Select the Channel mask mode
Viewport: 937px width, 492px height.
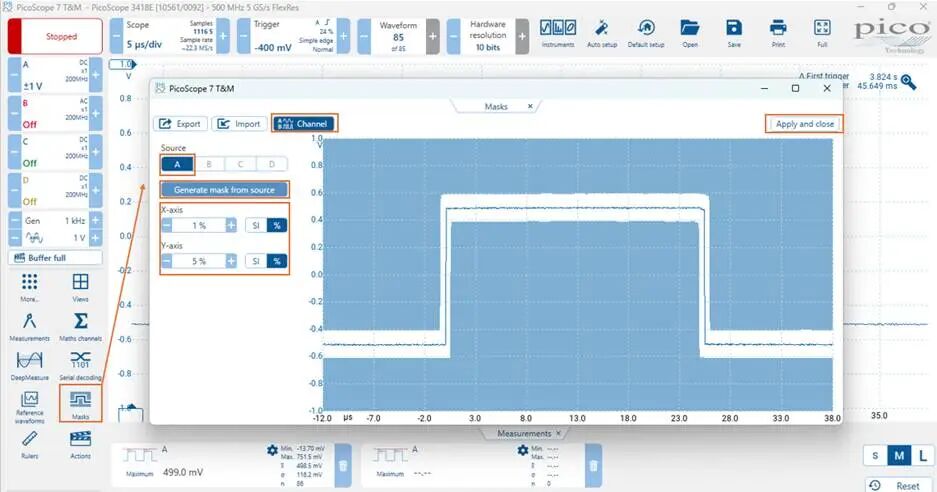[x=304, y=124]
